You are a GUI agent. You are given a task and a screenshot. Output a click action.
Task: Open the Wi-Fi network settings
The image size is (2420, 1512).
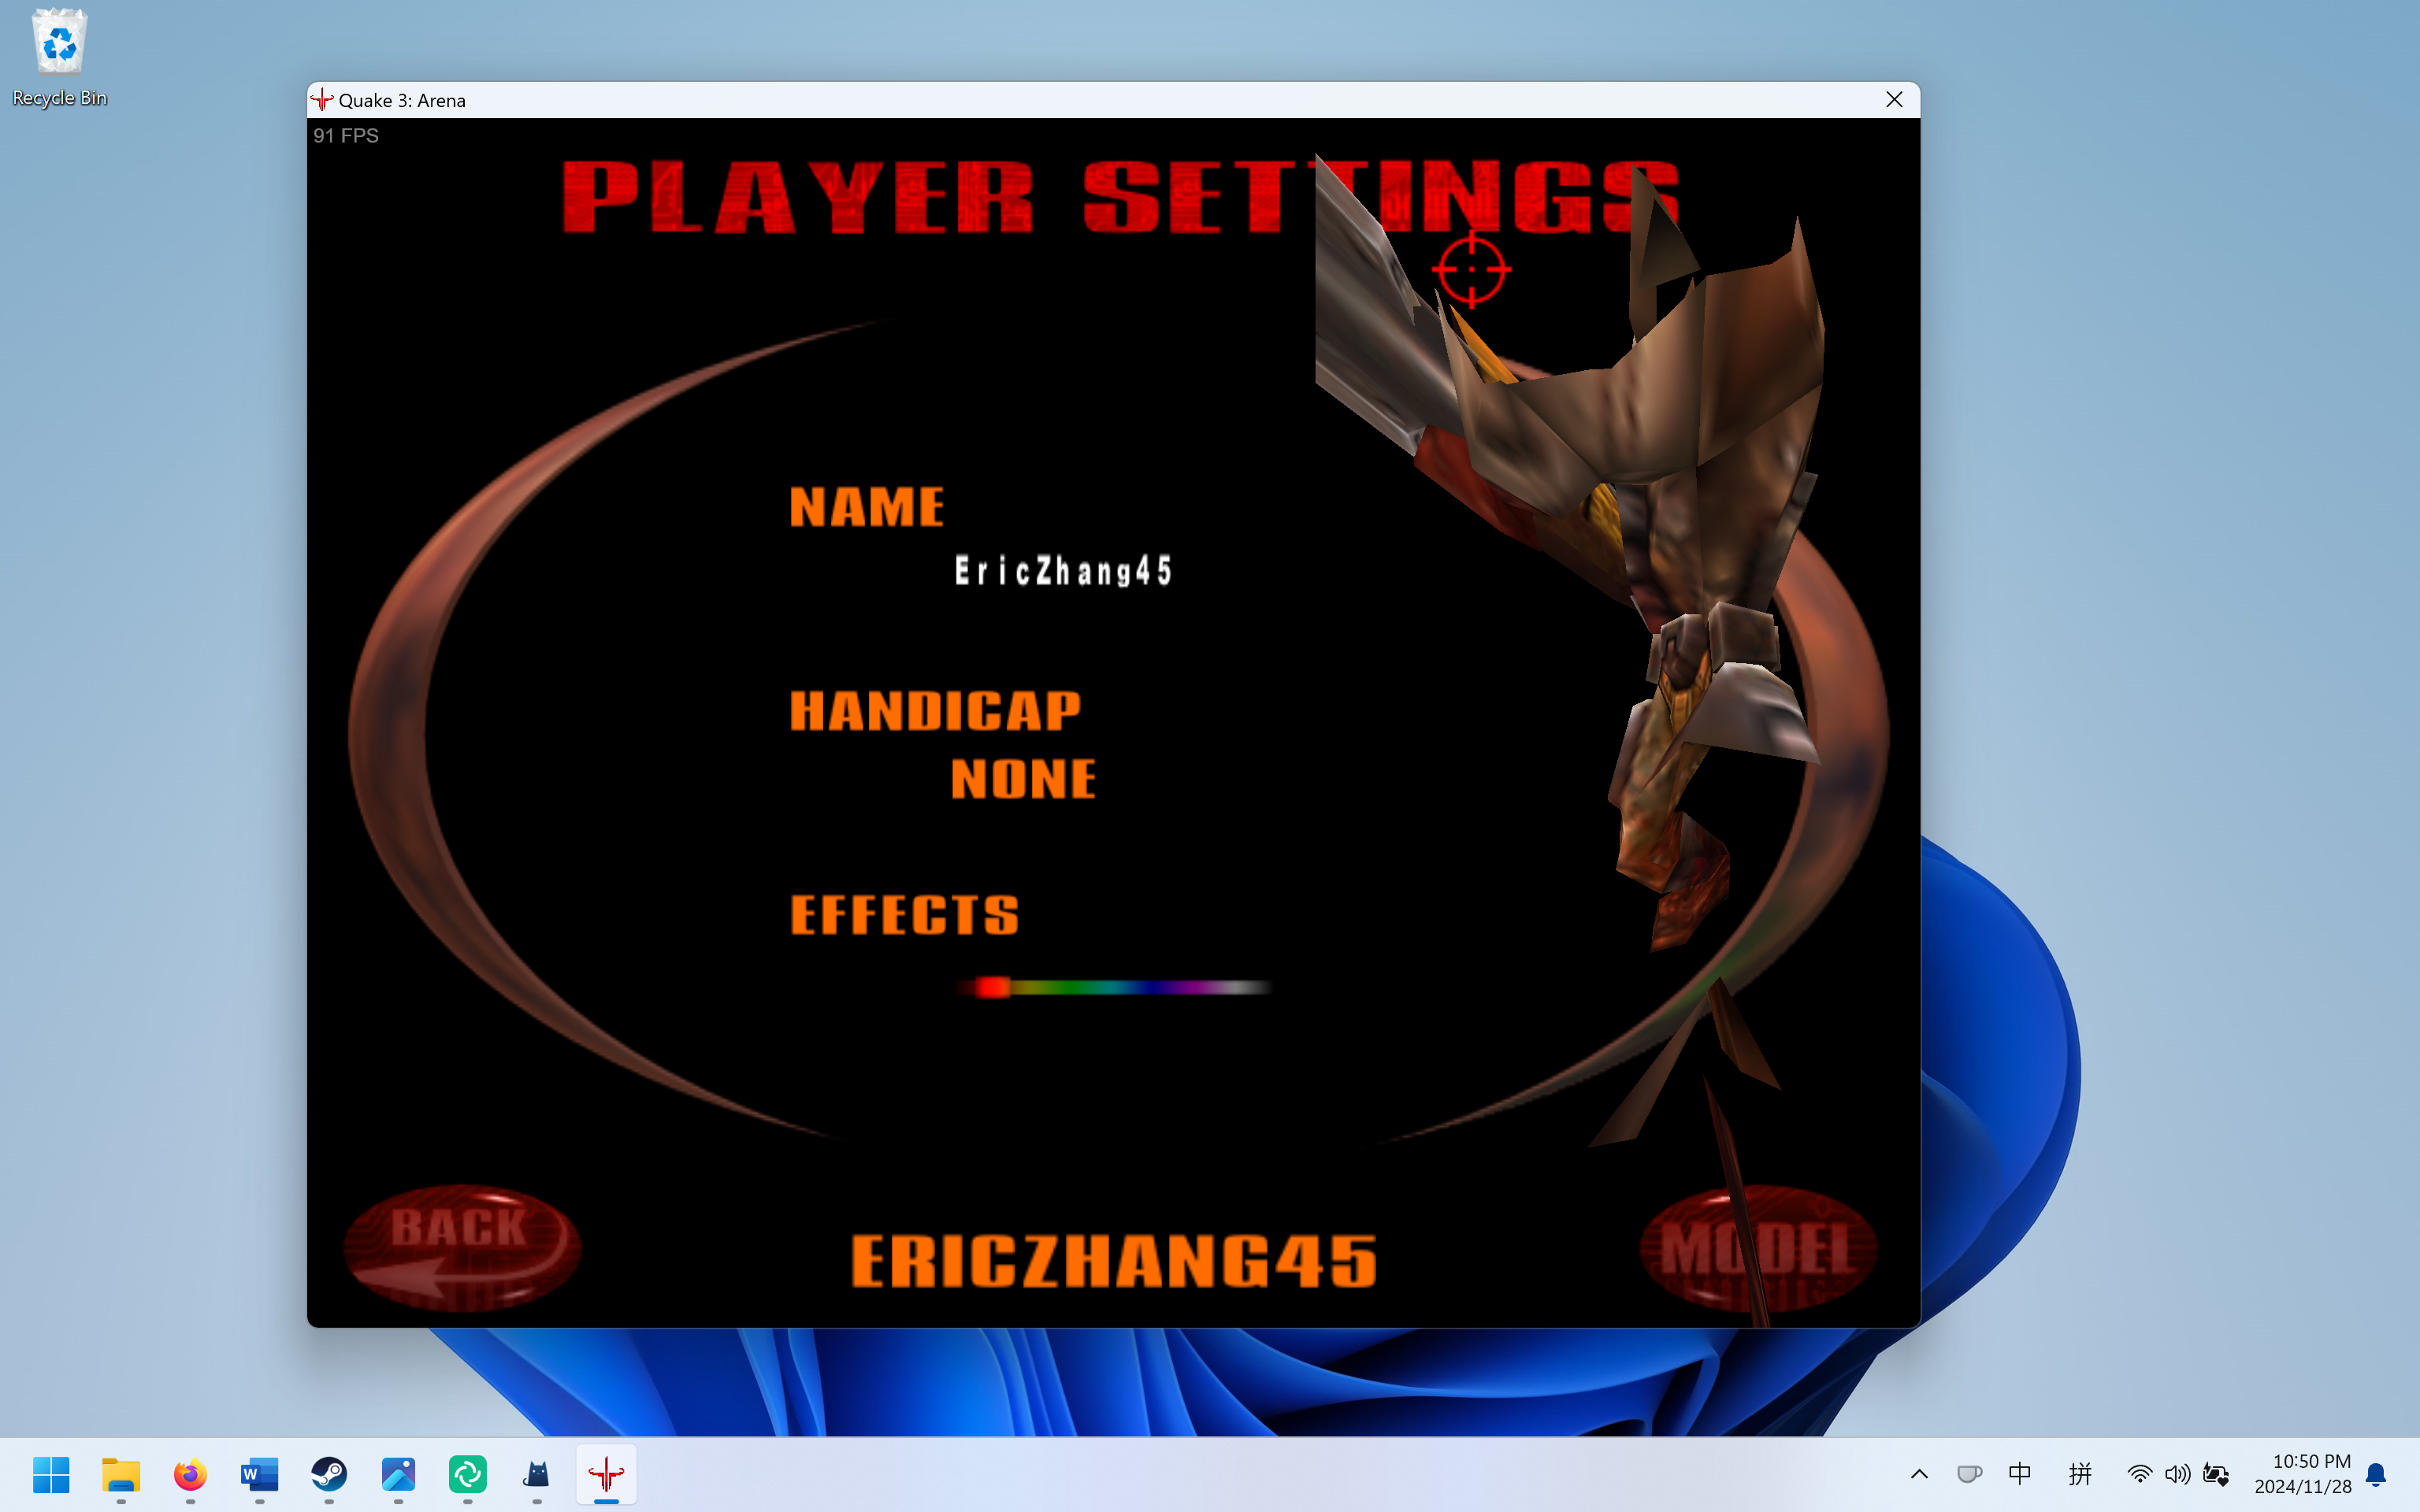[x=2139, y=1474]
